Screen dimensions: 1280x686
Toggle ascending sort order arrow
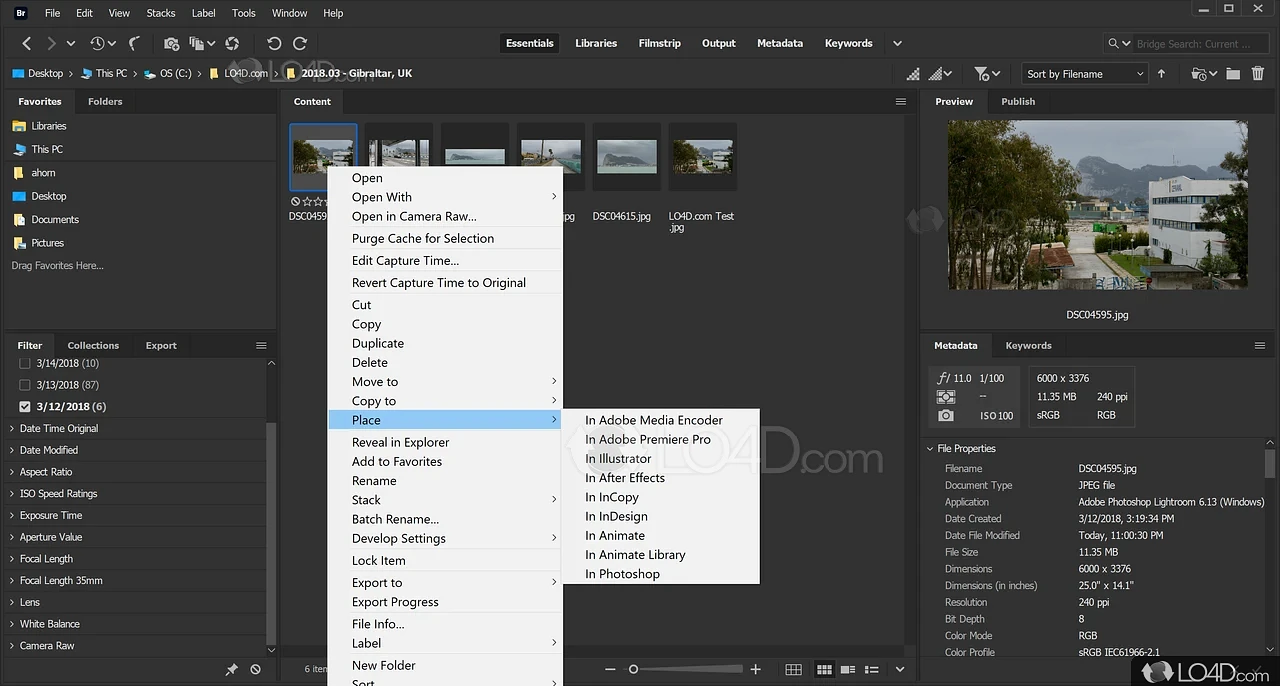pyautogui.click(x=1161, y=74)
